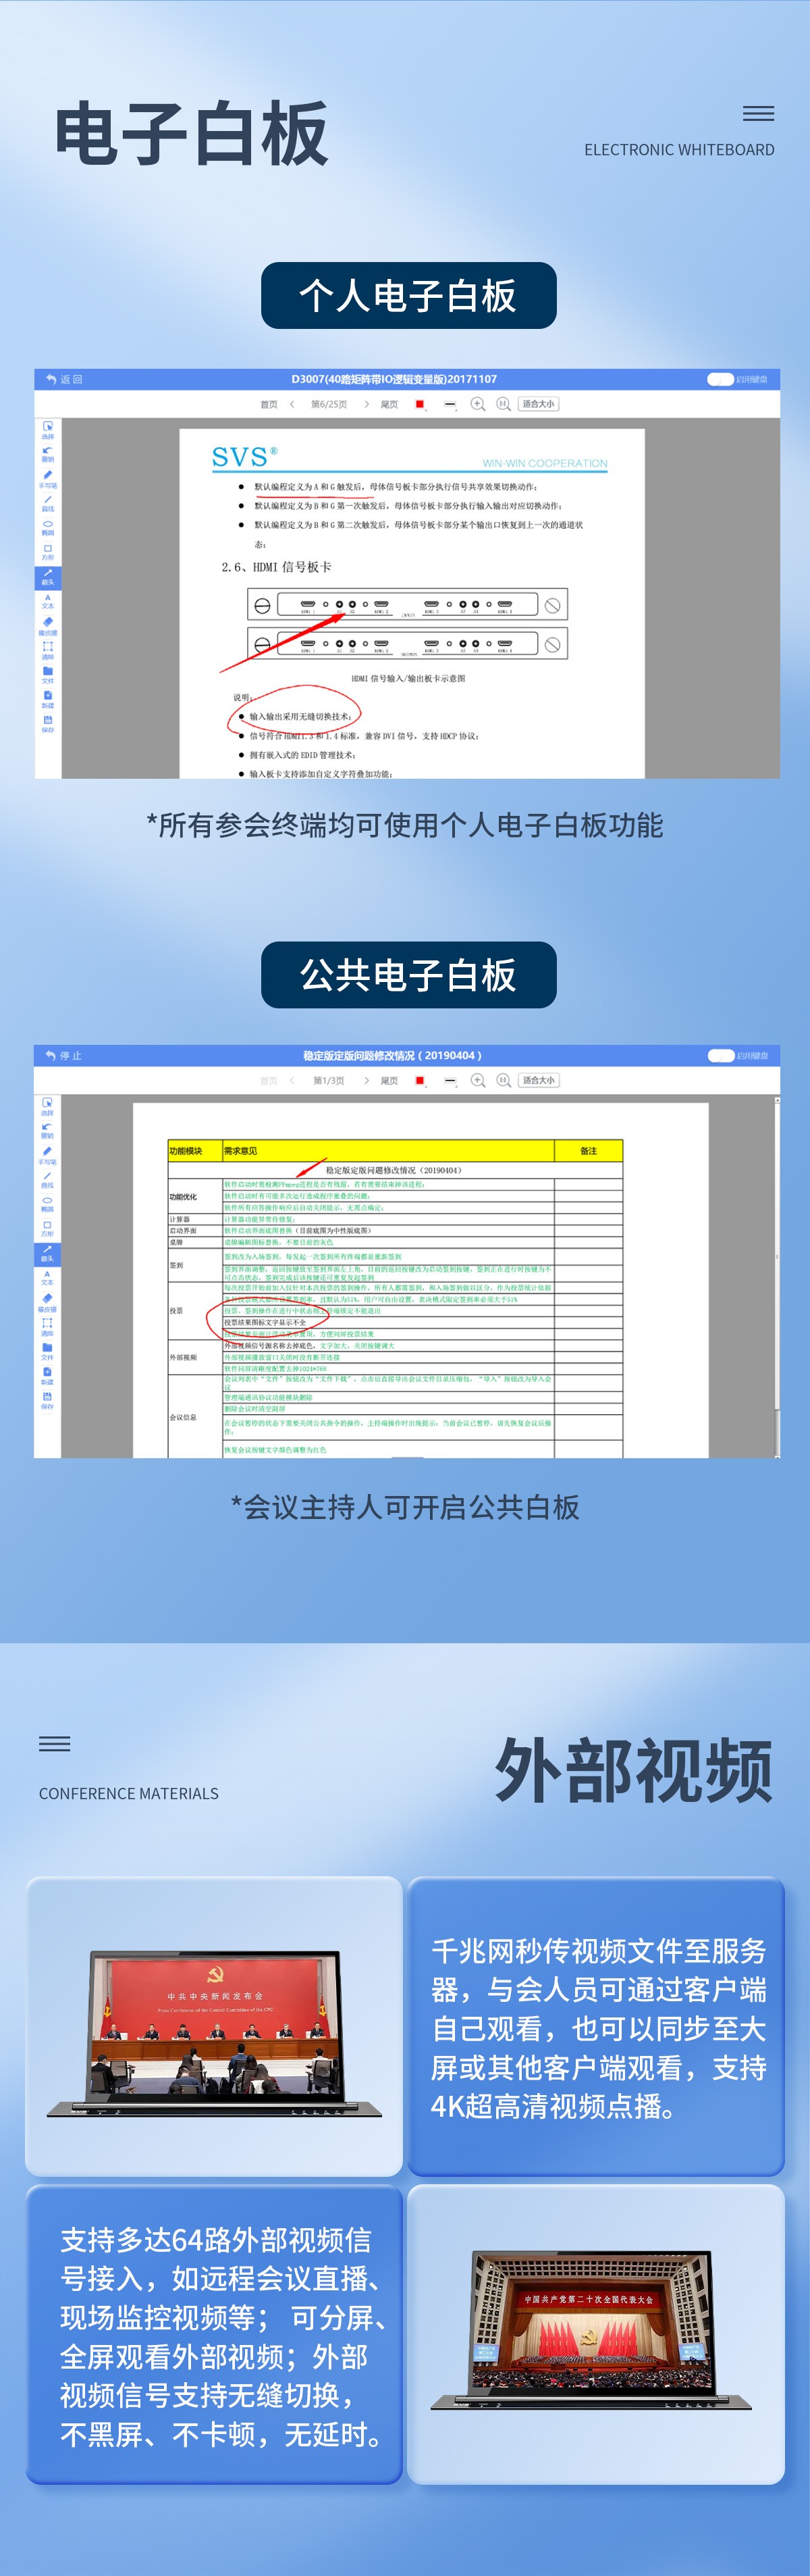
Task: Click 2.6、HDMI 信号板卡 heading text
Action: coord(276,567)
